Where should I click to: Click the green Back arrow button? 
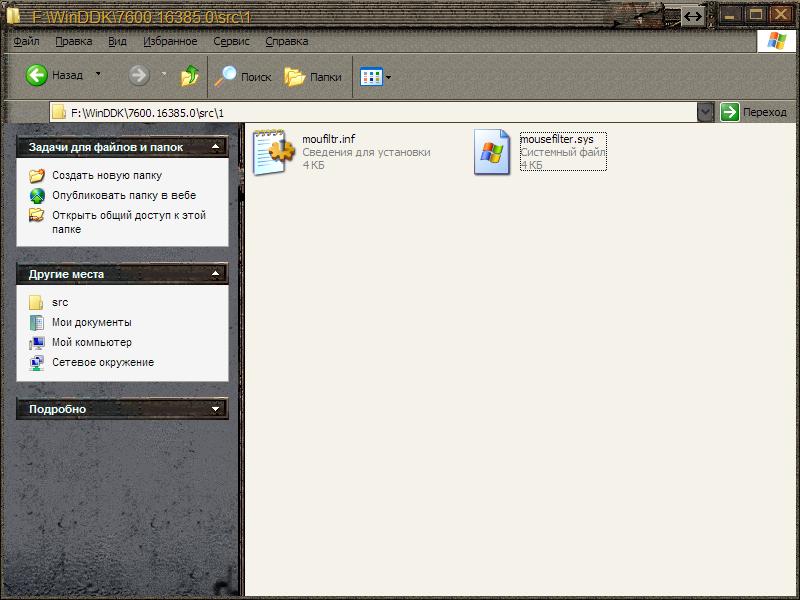(x=37, y=76)
